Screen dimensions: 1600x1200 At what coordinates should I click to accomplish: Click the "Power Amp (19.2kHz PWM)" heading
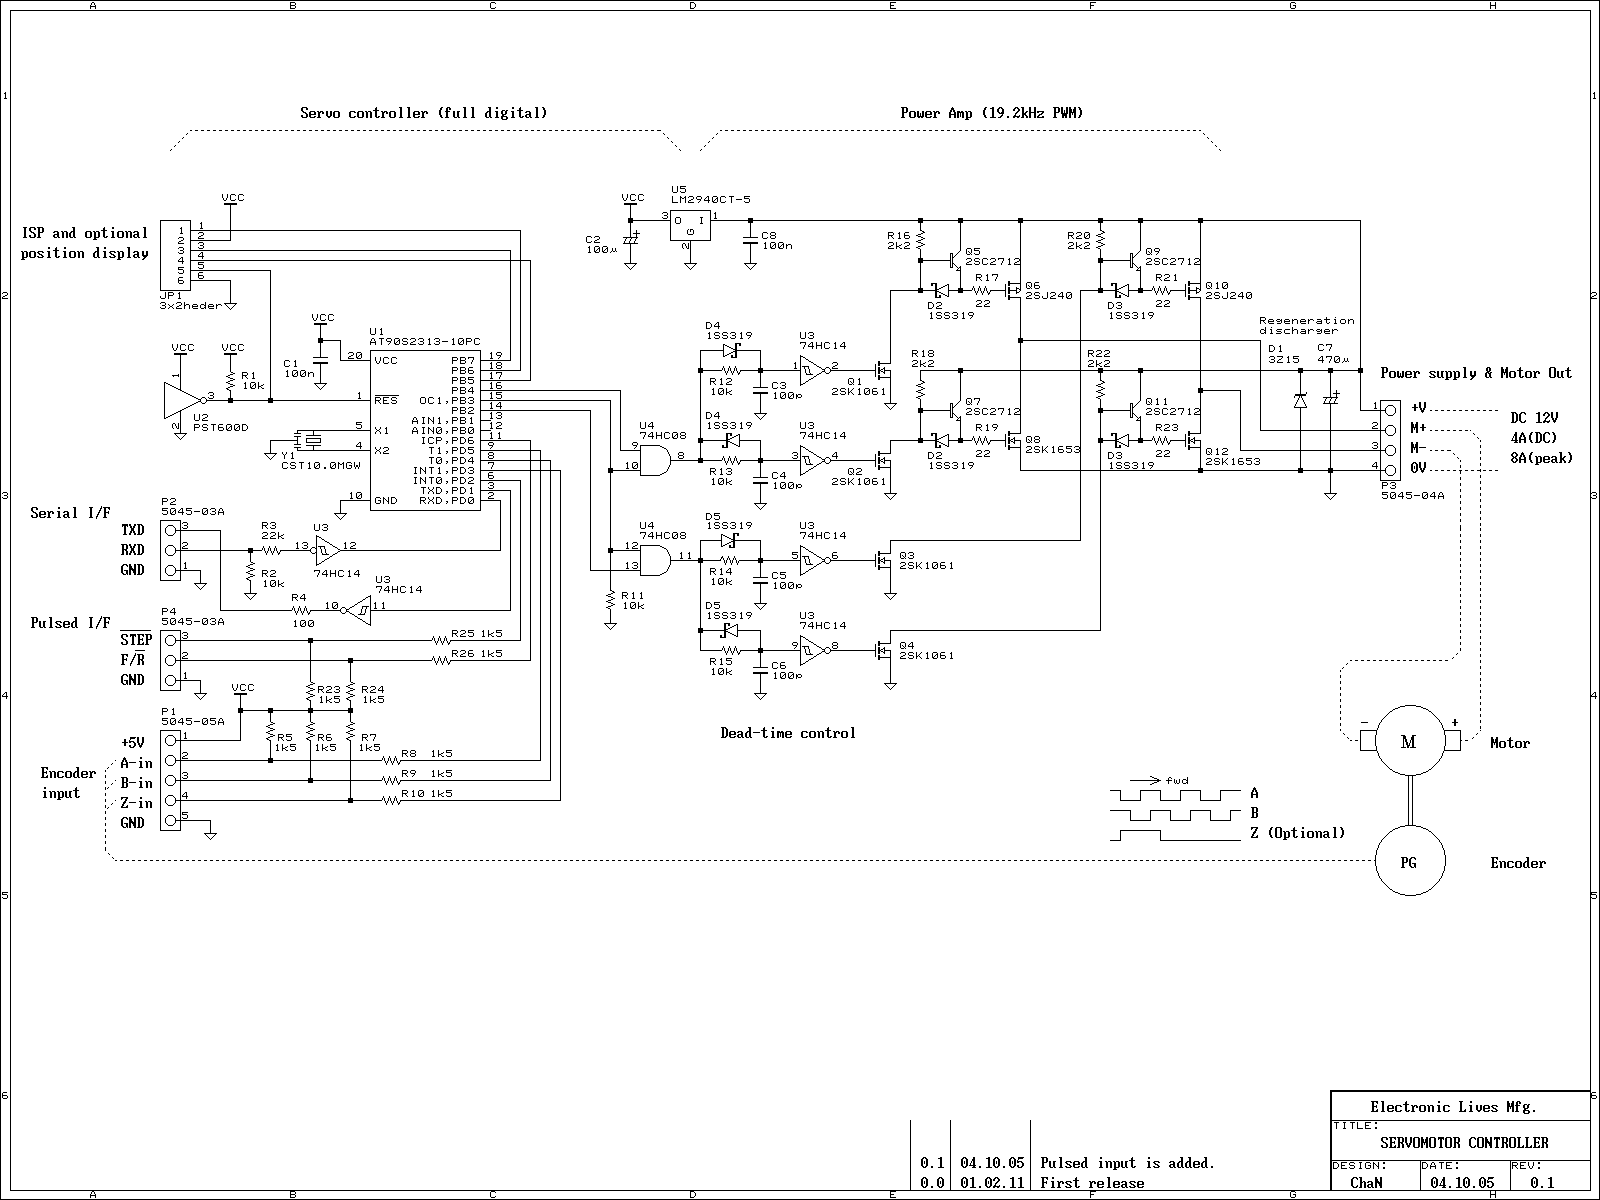pos(991,113)
